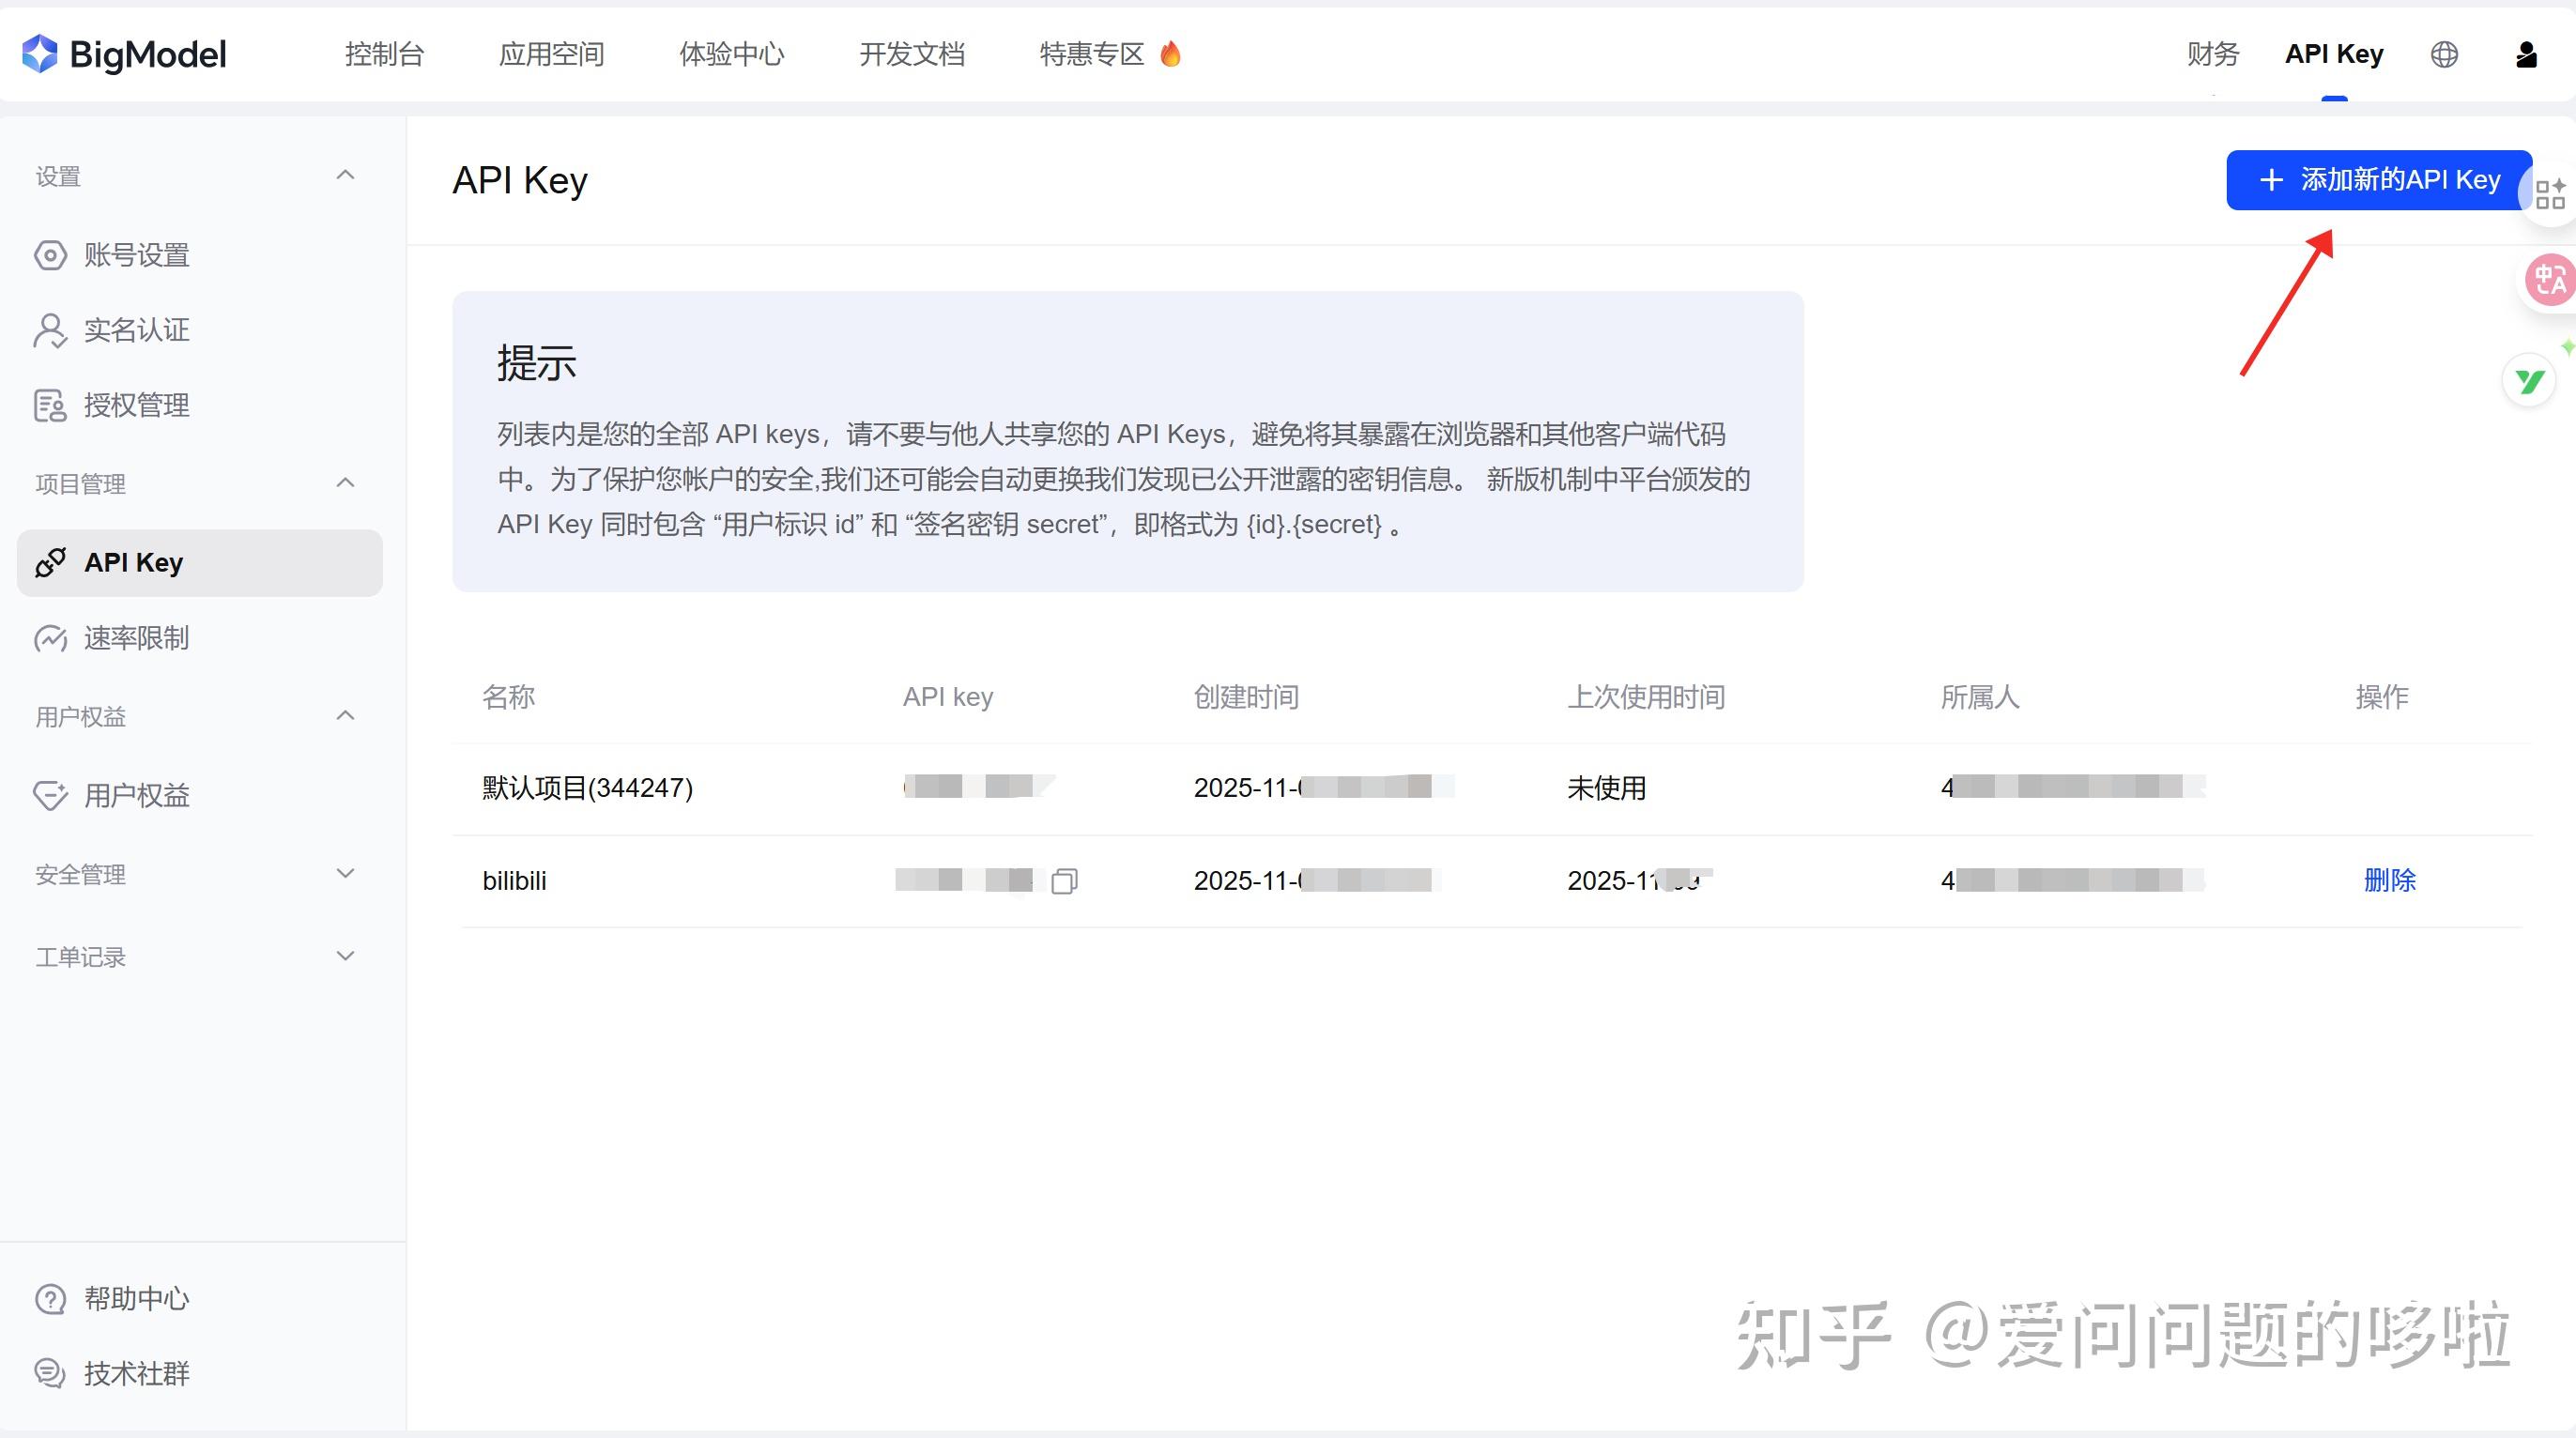Select 速率限制 in the sidebar

(x=137, y=638)
